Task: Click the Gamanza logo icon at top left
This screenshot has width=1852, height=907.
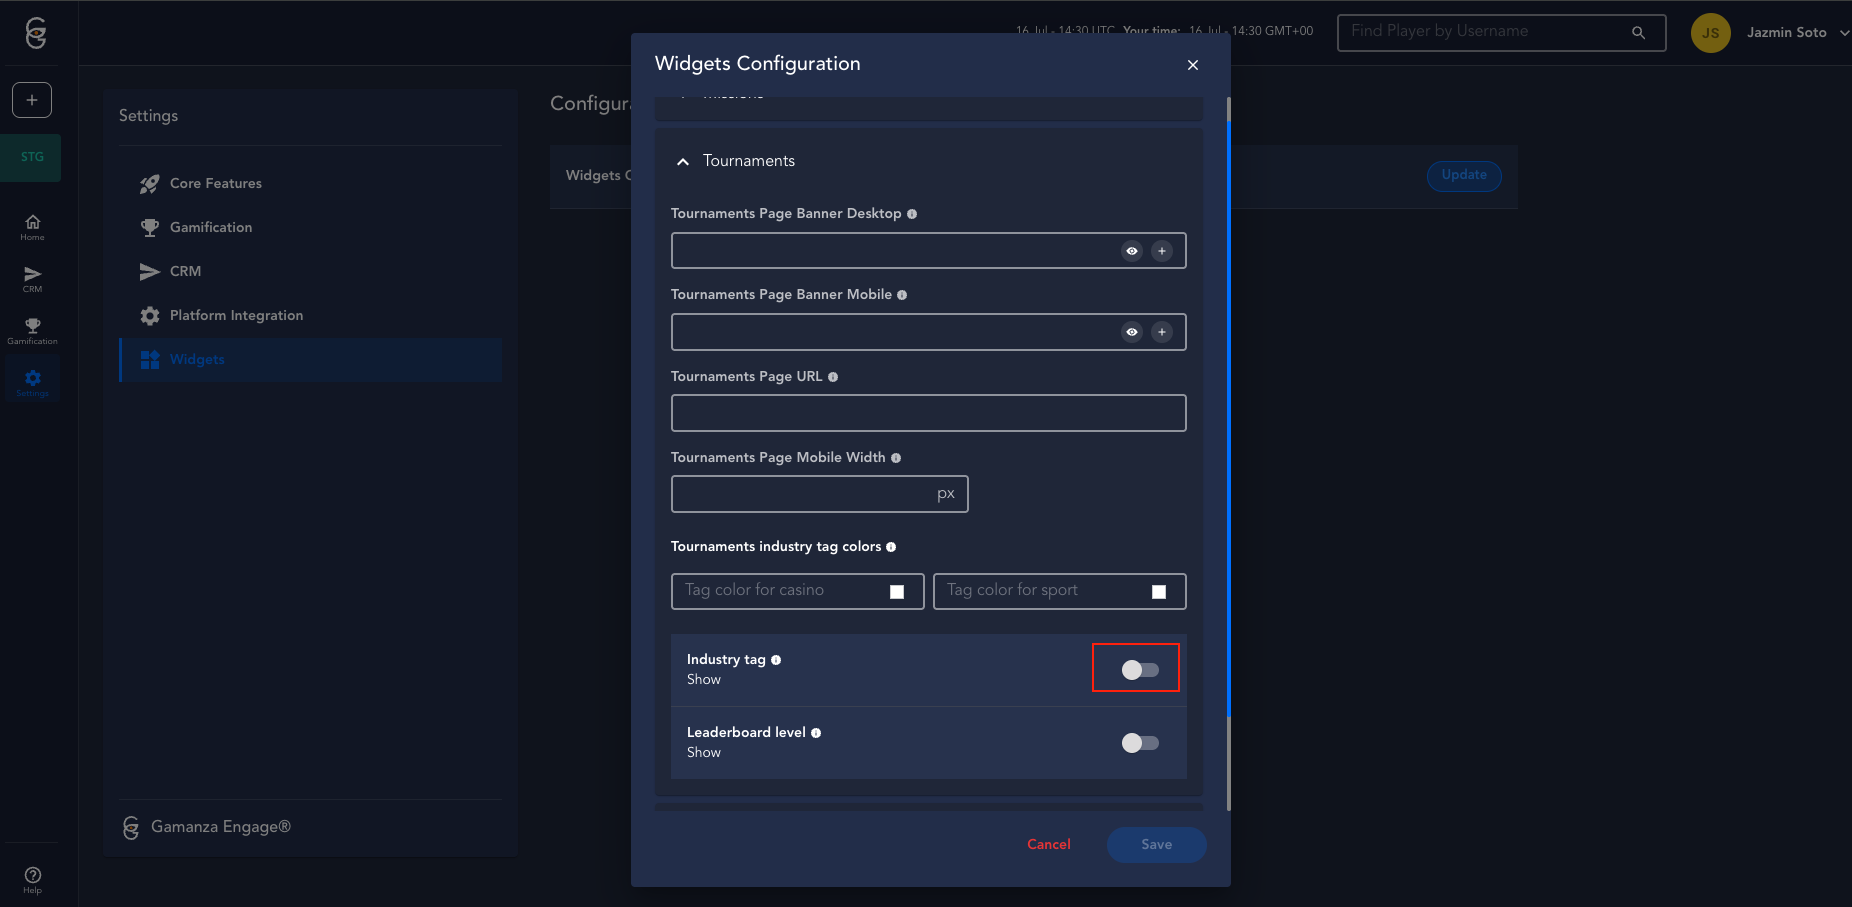Action: tap(36, 33)
